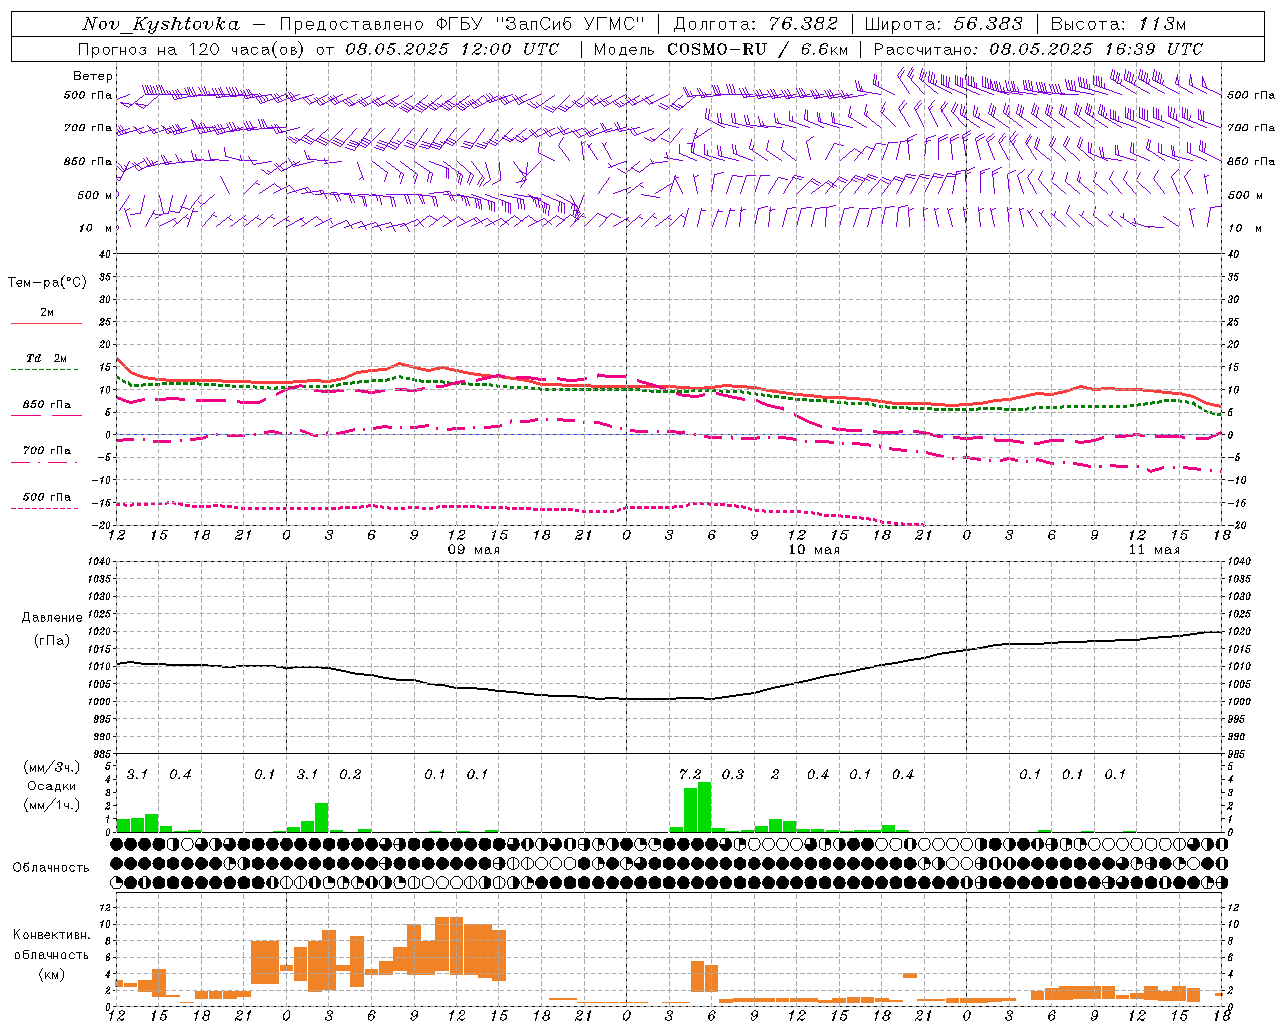Click the station name Nov_Kyshtovka
The image size is (1280, 1024).
point(161,24)
